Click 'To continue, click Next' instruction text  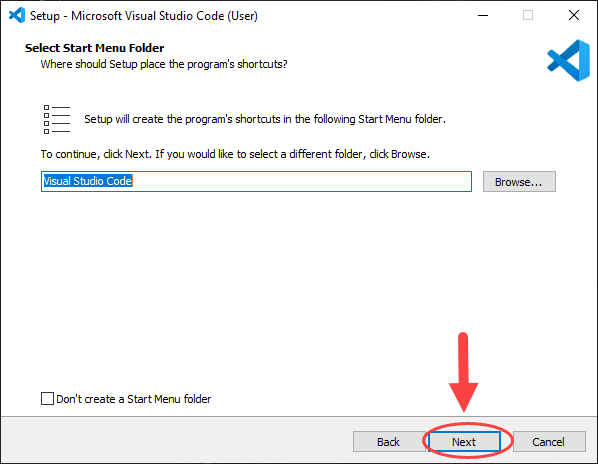click(235, 154)
